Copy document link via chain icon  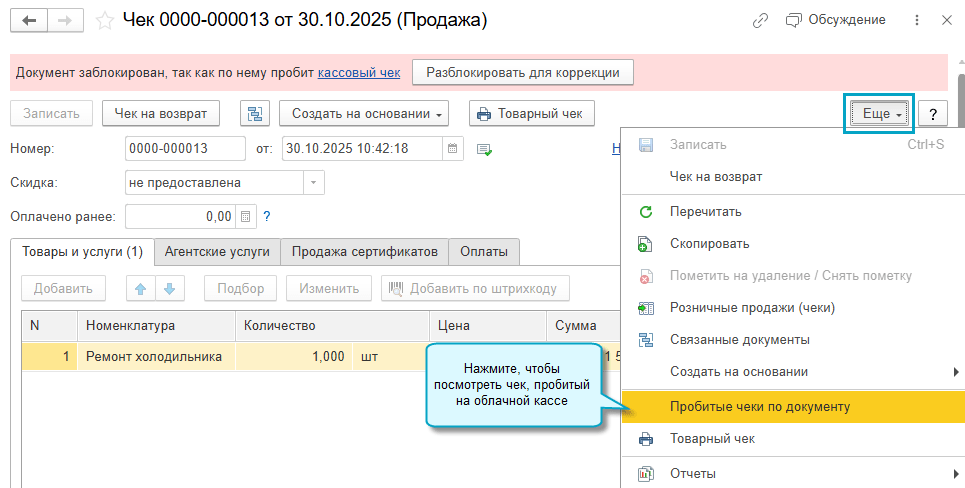coord(761,20)
